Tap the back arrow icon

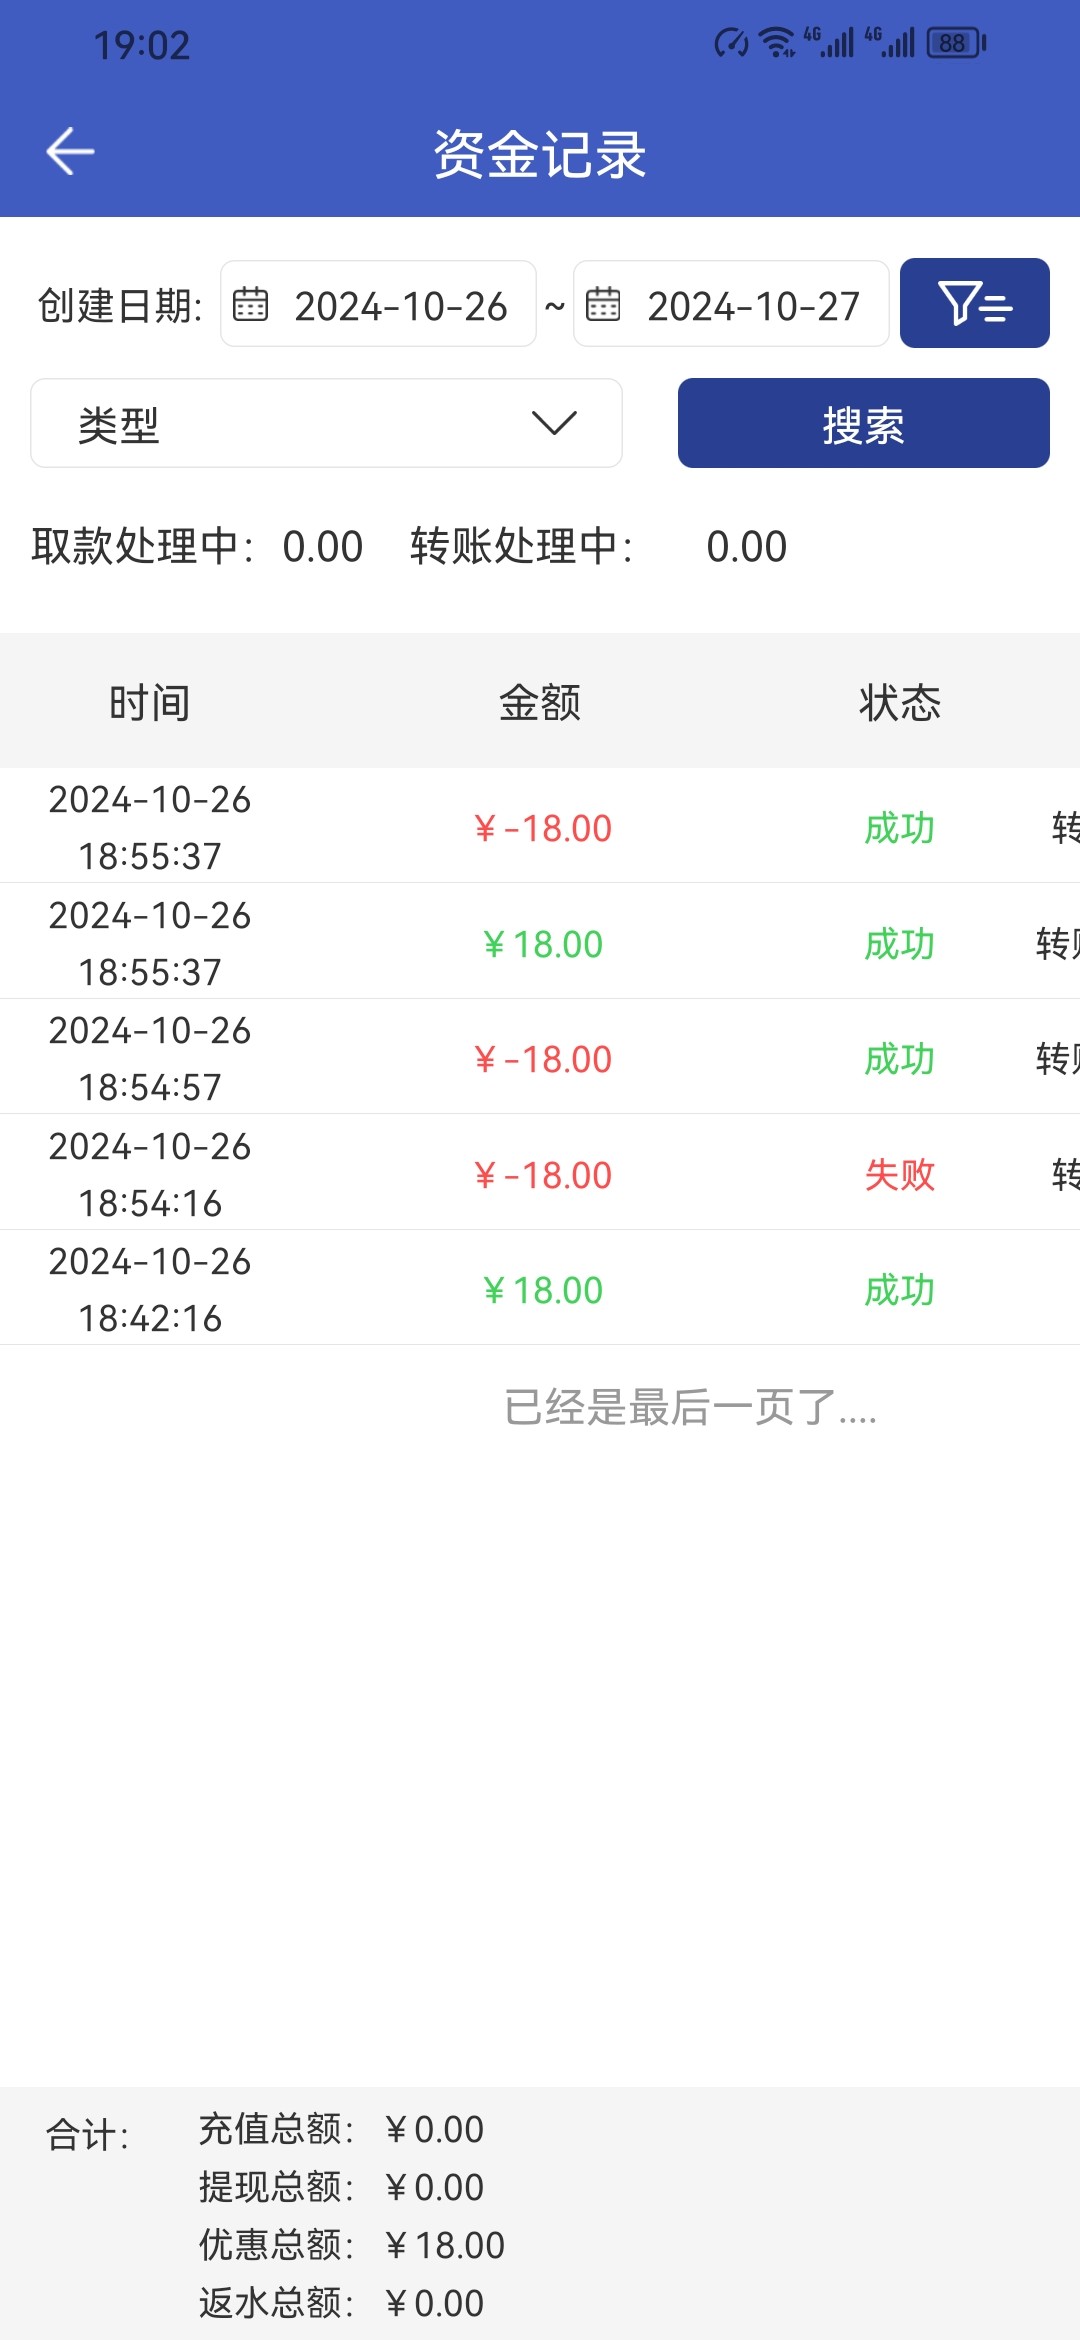click(70, 152)
